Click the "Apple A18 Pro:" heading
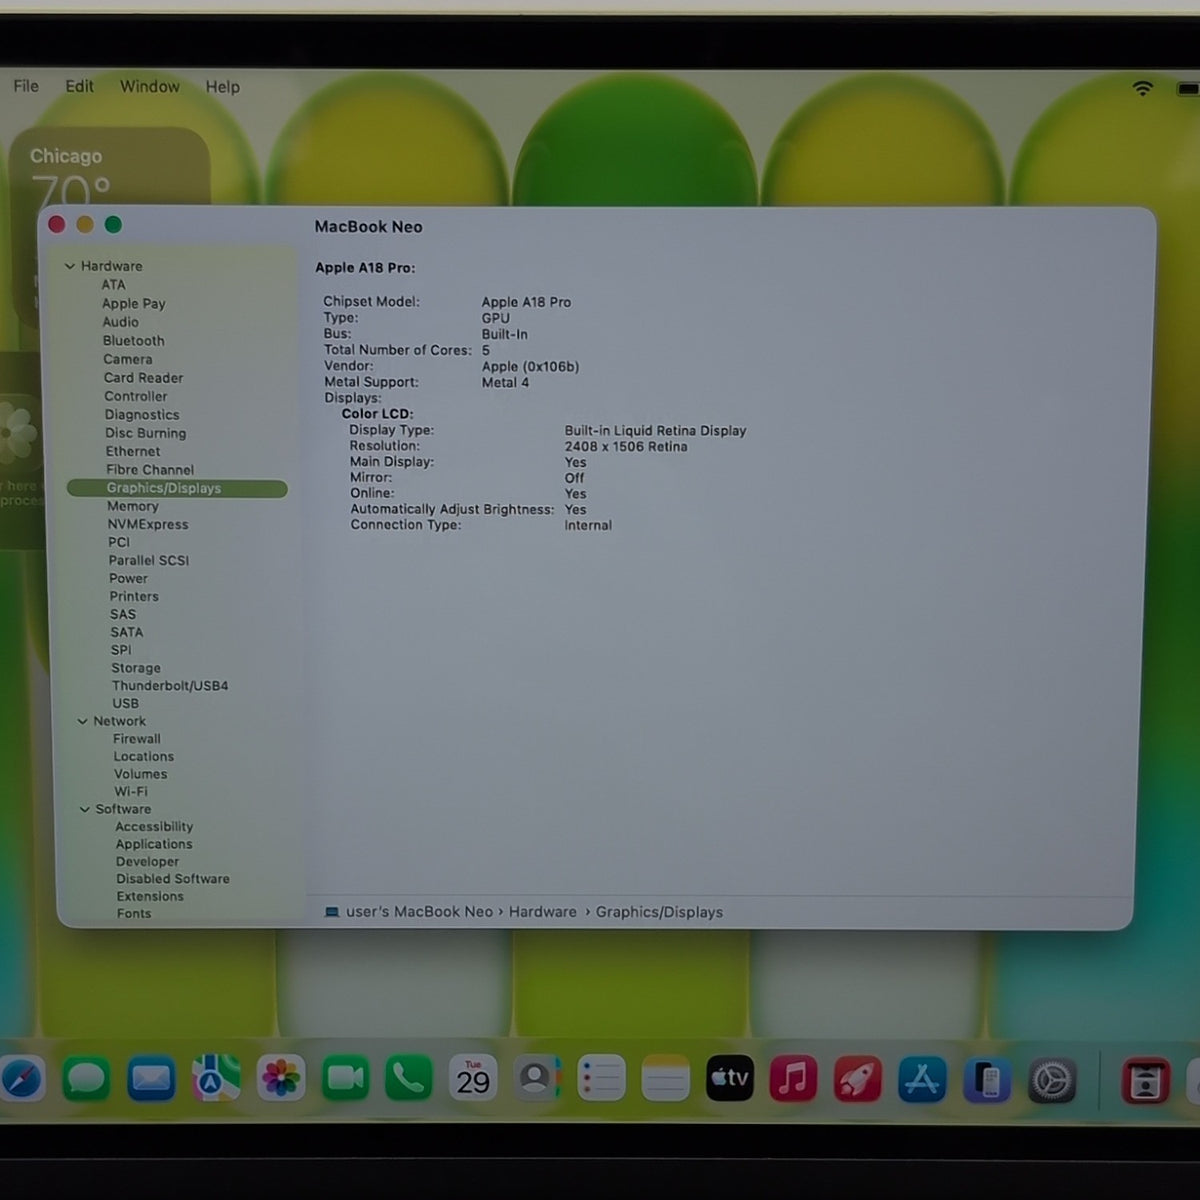The width and height of the screenshot is (1200, 1200). (x=365, y=268)
